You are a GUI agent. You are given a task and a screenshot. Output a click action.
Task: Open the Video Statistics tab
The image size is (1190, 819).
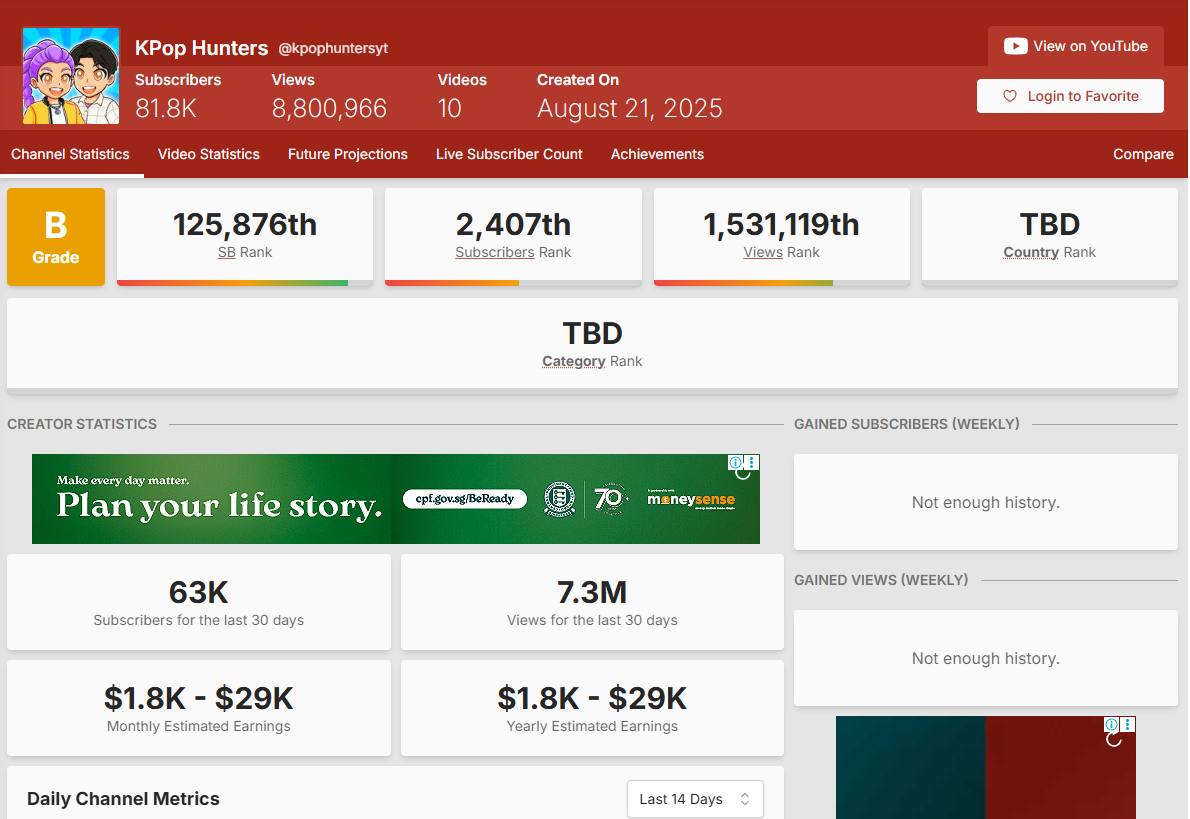pyautogui.click(x=209, y=154)
